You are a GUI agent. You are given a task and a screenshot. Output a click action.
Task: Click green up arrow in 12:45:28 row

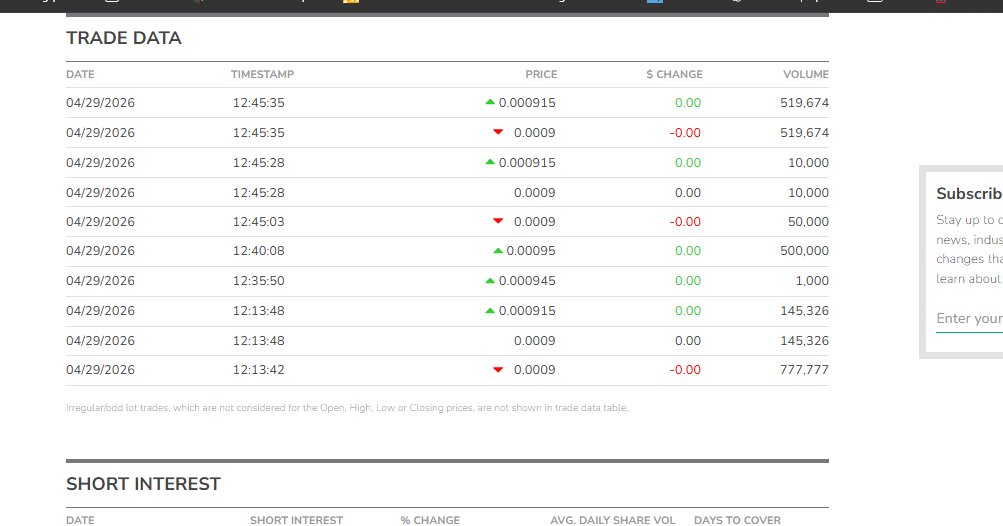pyautogui.click(x=490, y=163)
